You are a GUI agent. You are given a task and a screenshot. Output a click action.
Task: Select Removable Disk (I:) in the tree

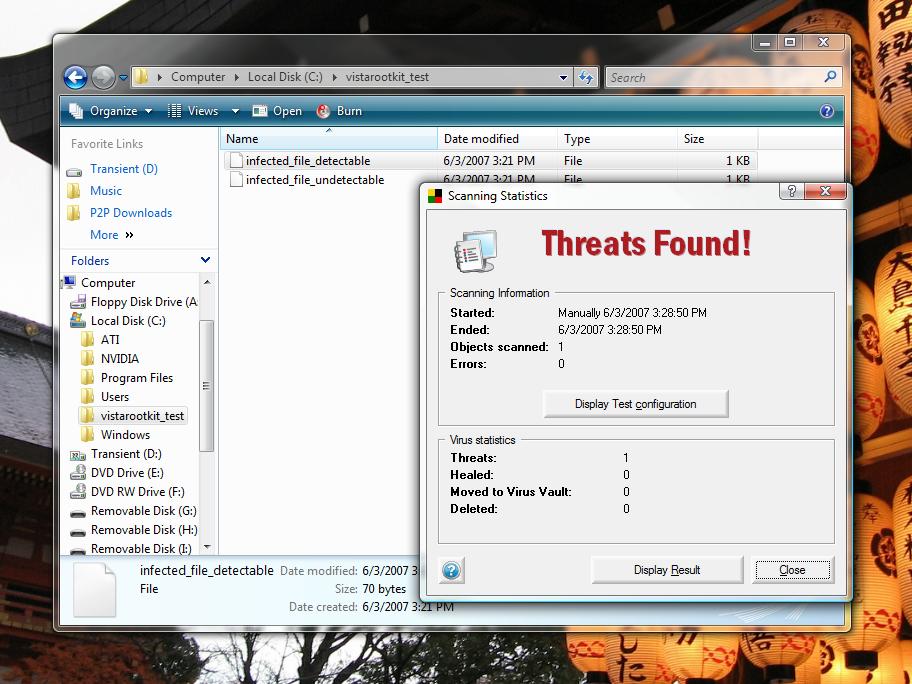(x=141, y=549)
